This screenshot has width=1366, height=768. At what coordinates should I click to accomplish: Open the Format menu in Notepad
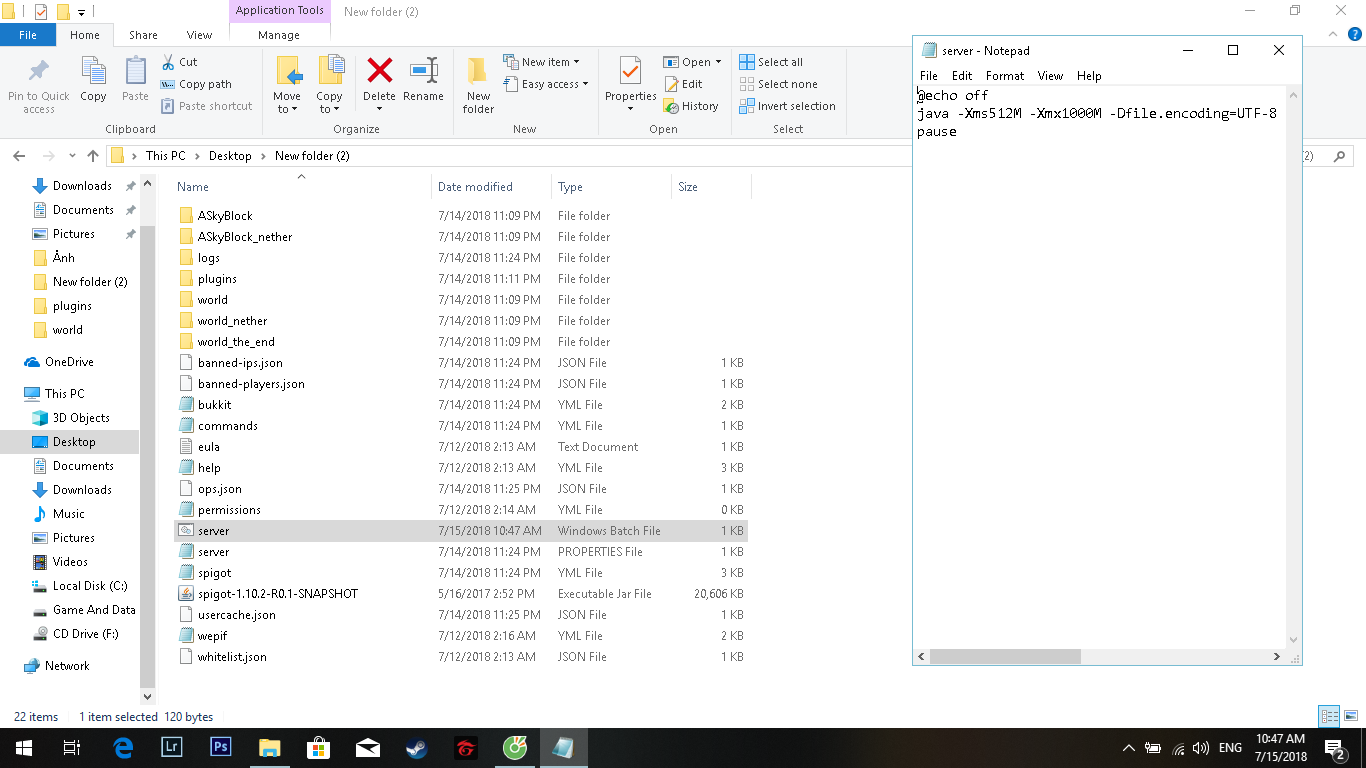click(1004, 76)
